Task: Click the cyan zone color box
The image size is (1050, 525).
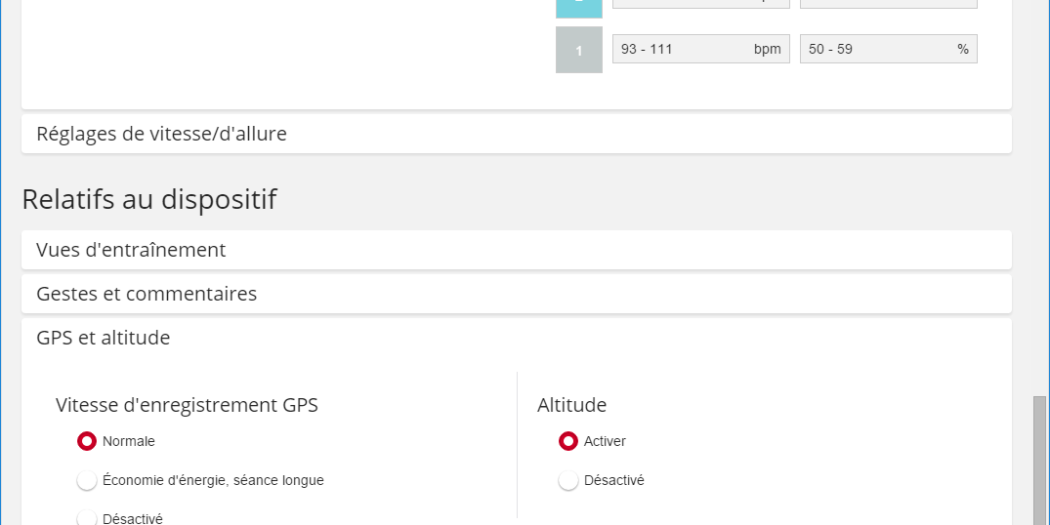Action: point(579,8)
